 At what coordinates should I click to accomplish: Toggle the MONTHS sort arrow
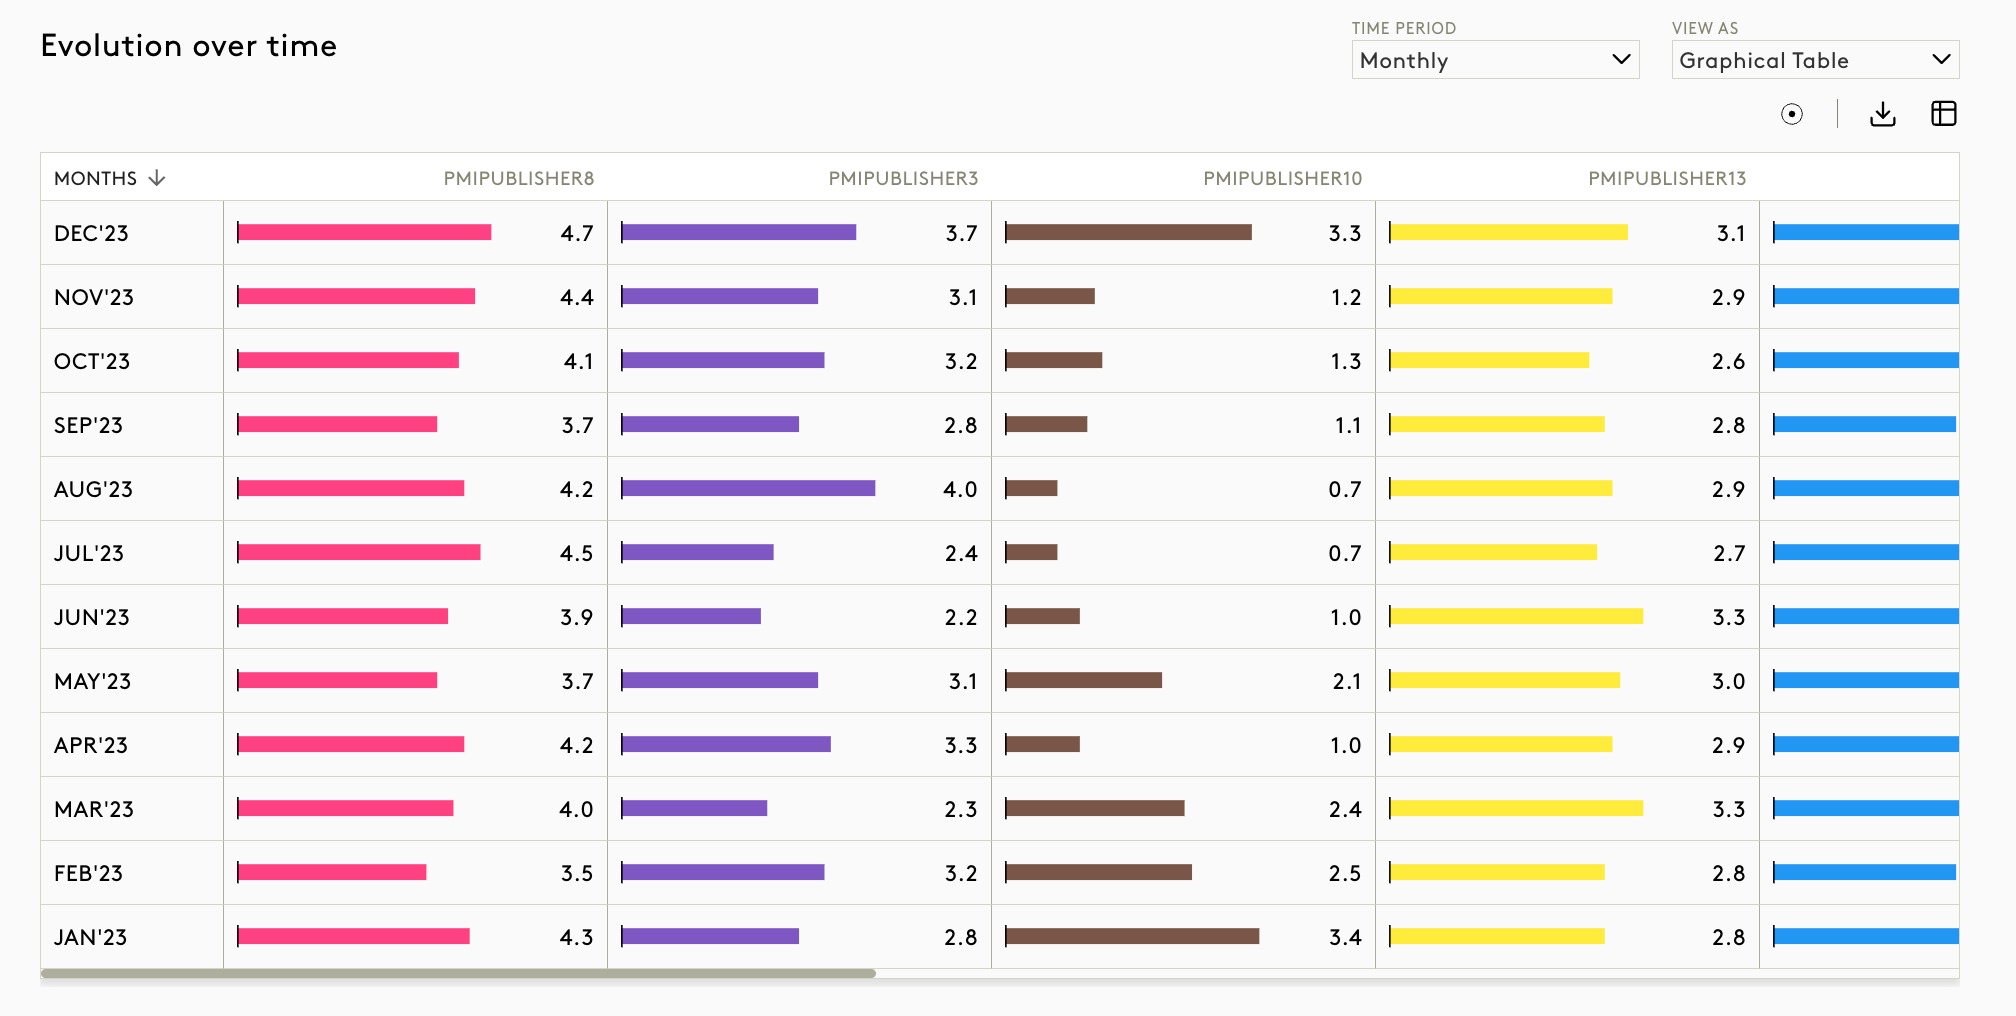click(157, 178)
